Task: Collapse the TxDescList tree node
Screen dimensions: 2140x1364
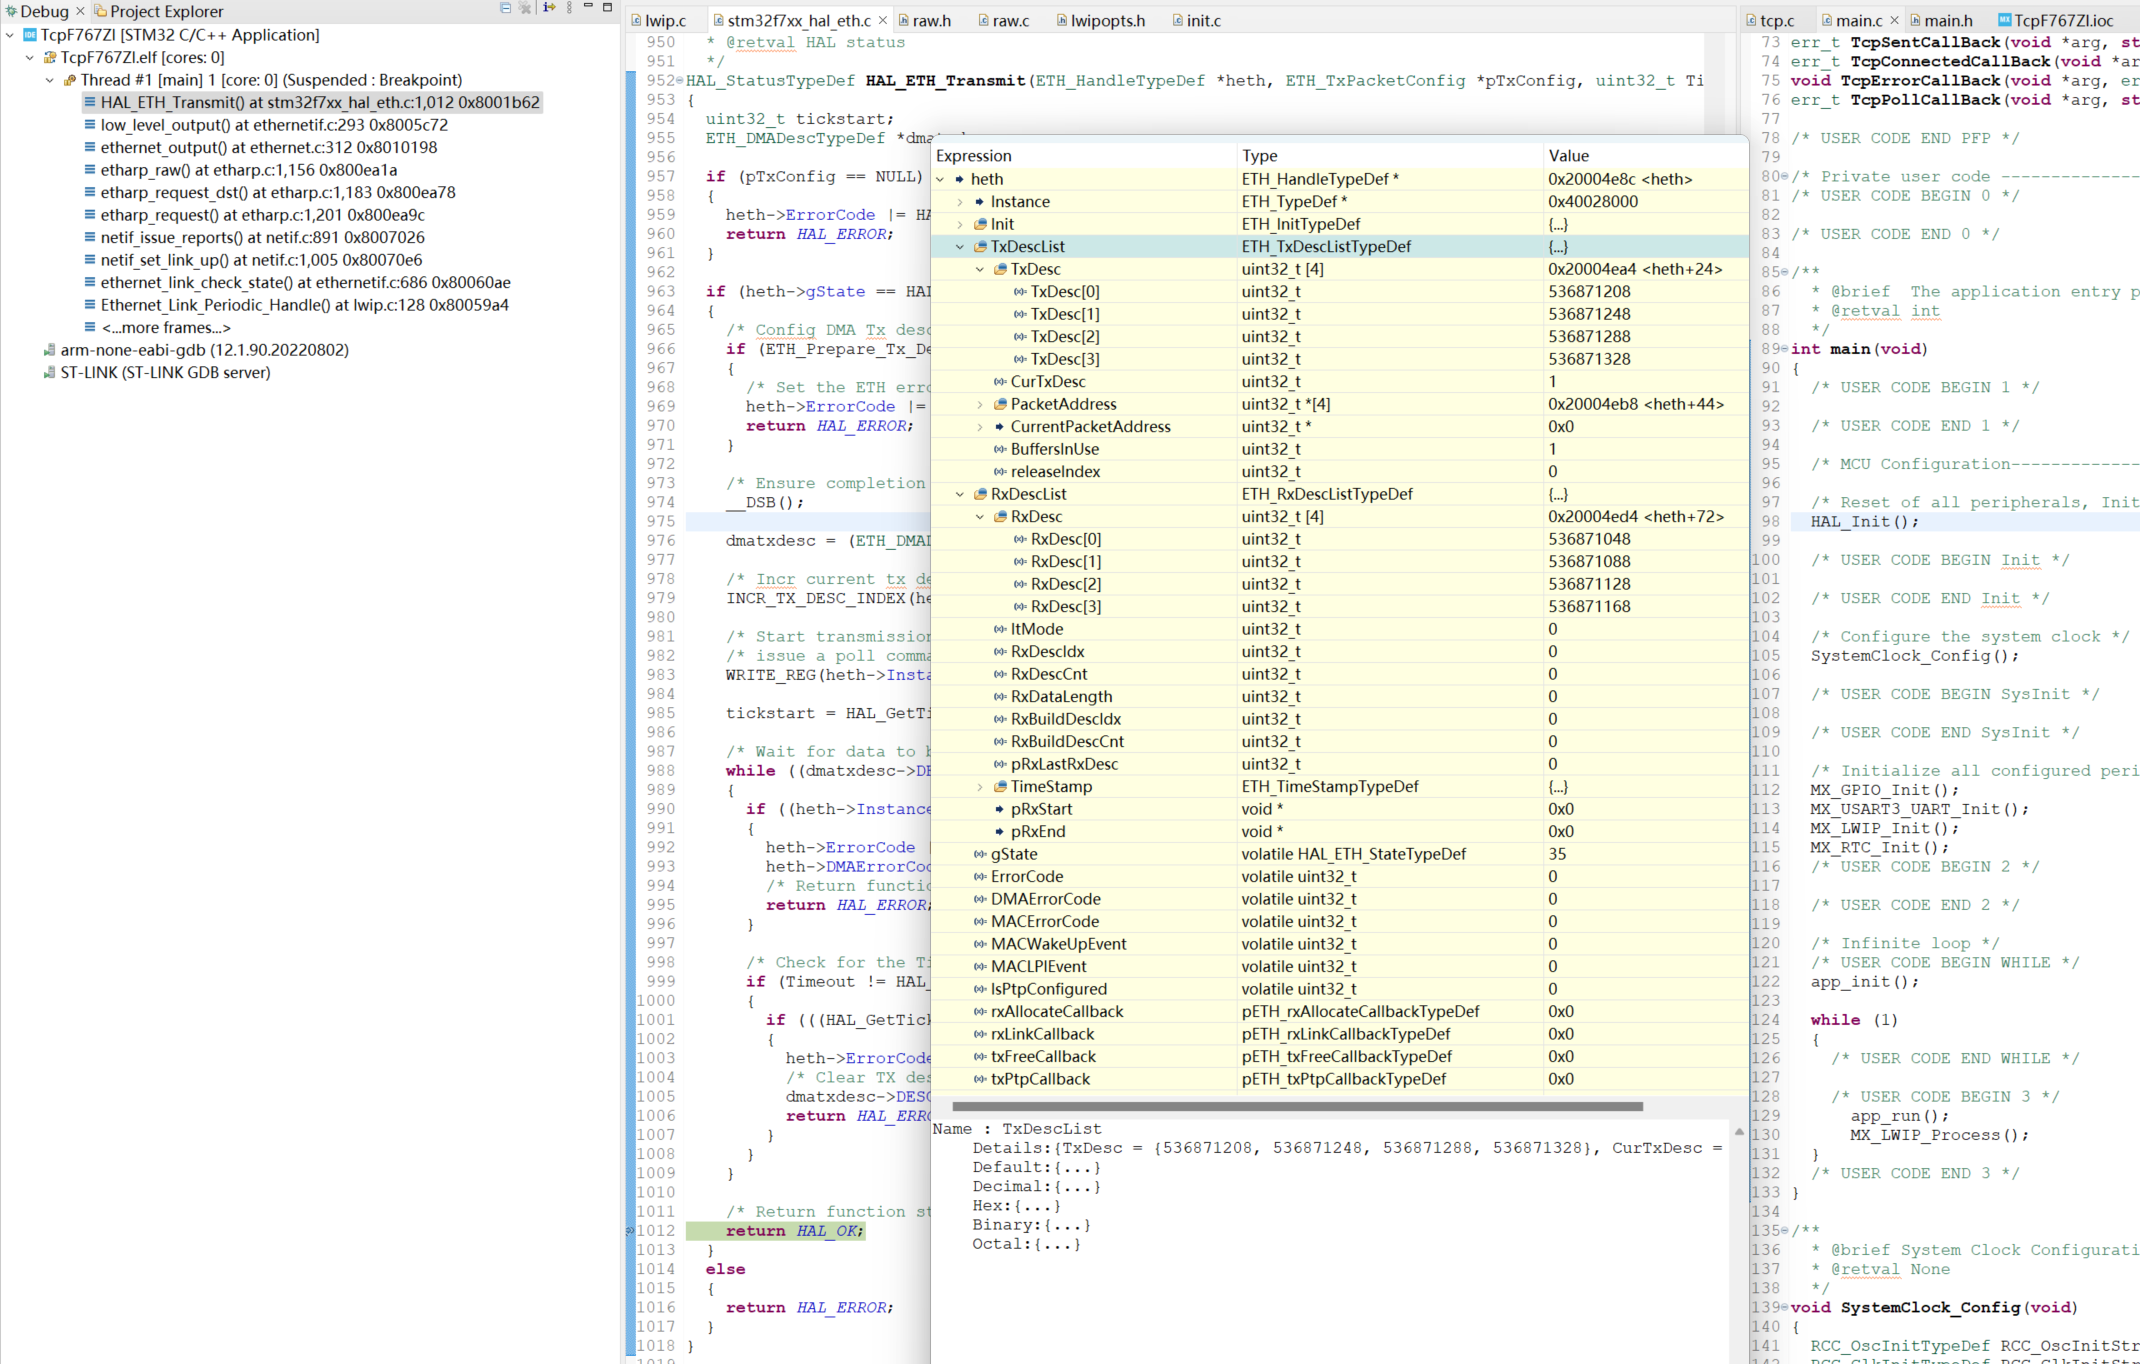Action: click(x=959, y=246)
